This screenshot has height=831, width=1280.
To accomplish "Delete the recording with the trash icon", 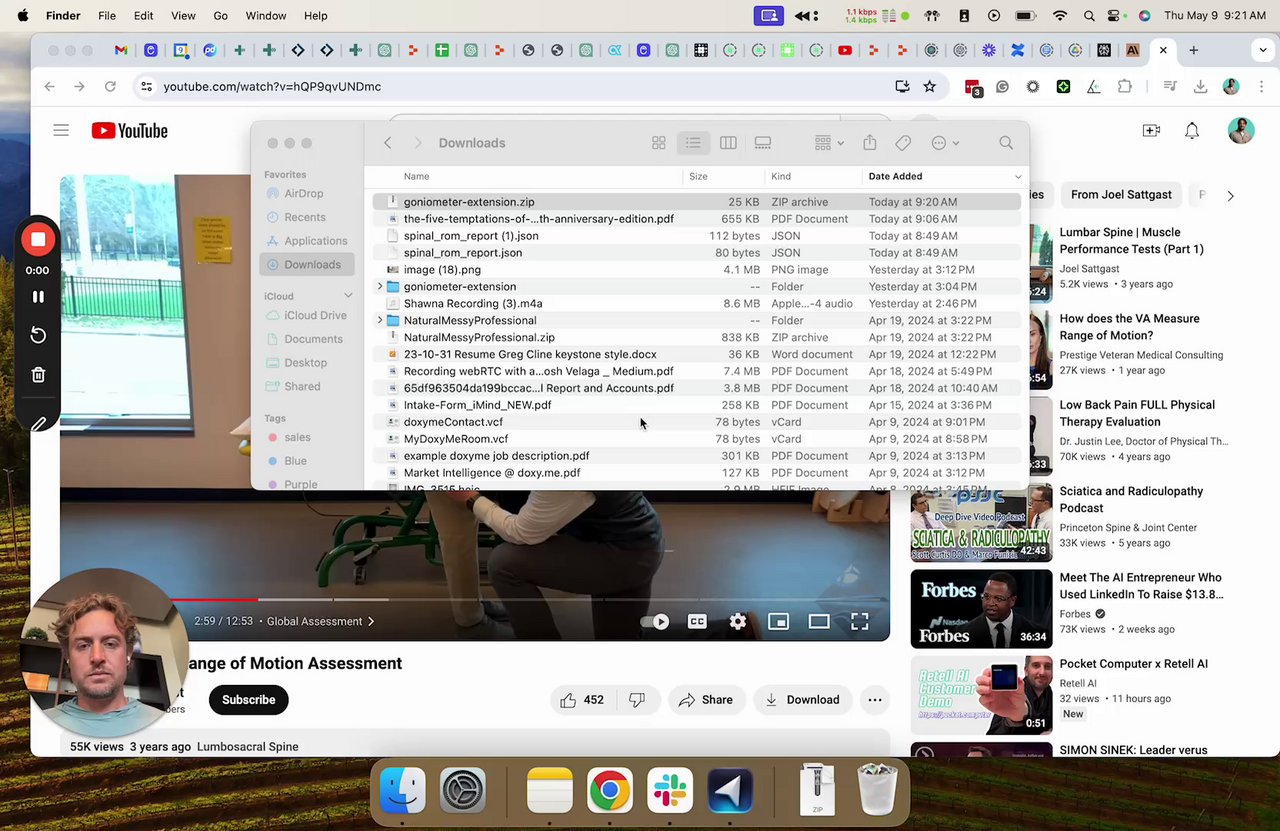I will [38, 375].
